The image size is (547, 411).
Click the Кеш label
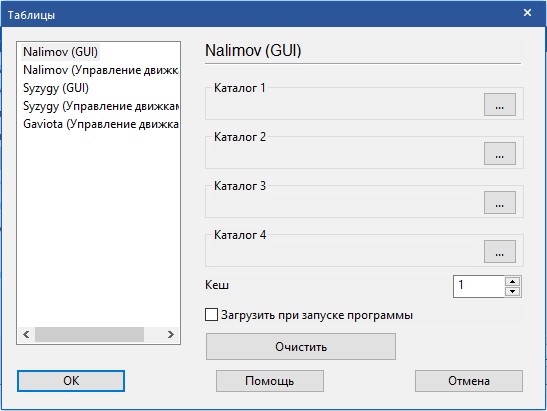[217, 285]
